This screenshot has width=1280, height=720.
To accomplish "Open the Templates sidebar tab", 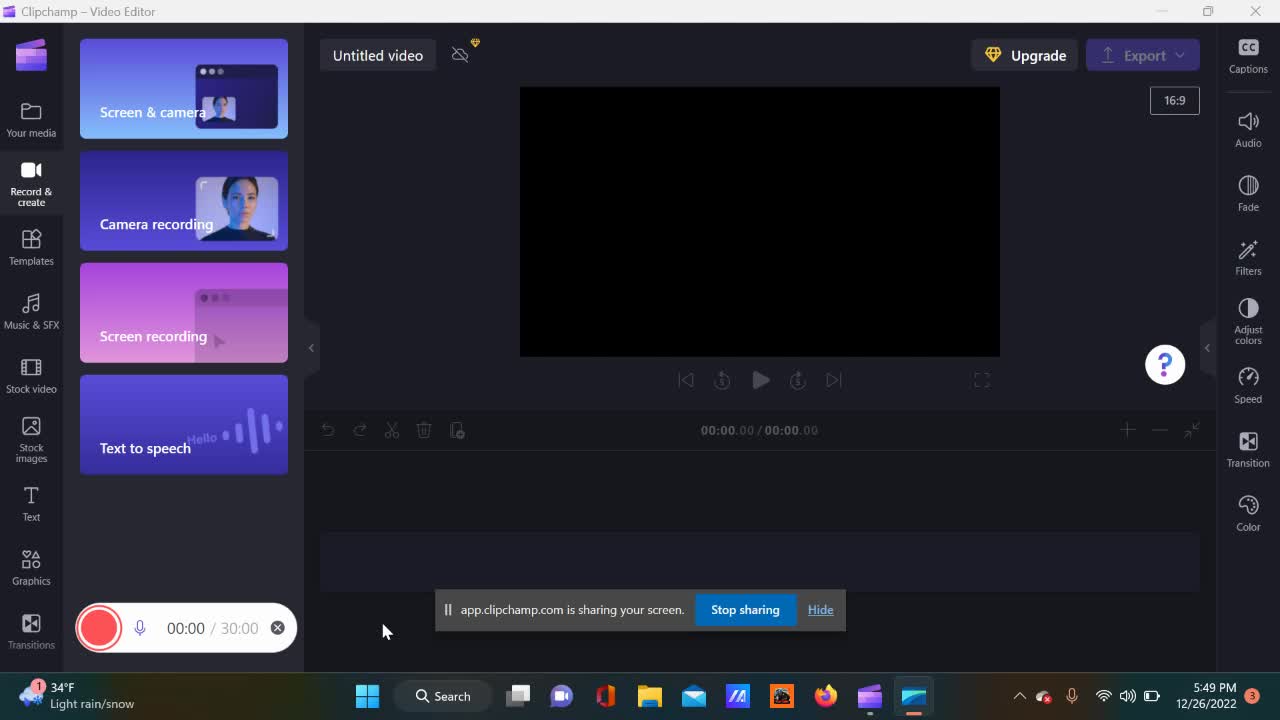I will 31,248.
